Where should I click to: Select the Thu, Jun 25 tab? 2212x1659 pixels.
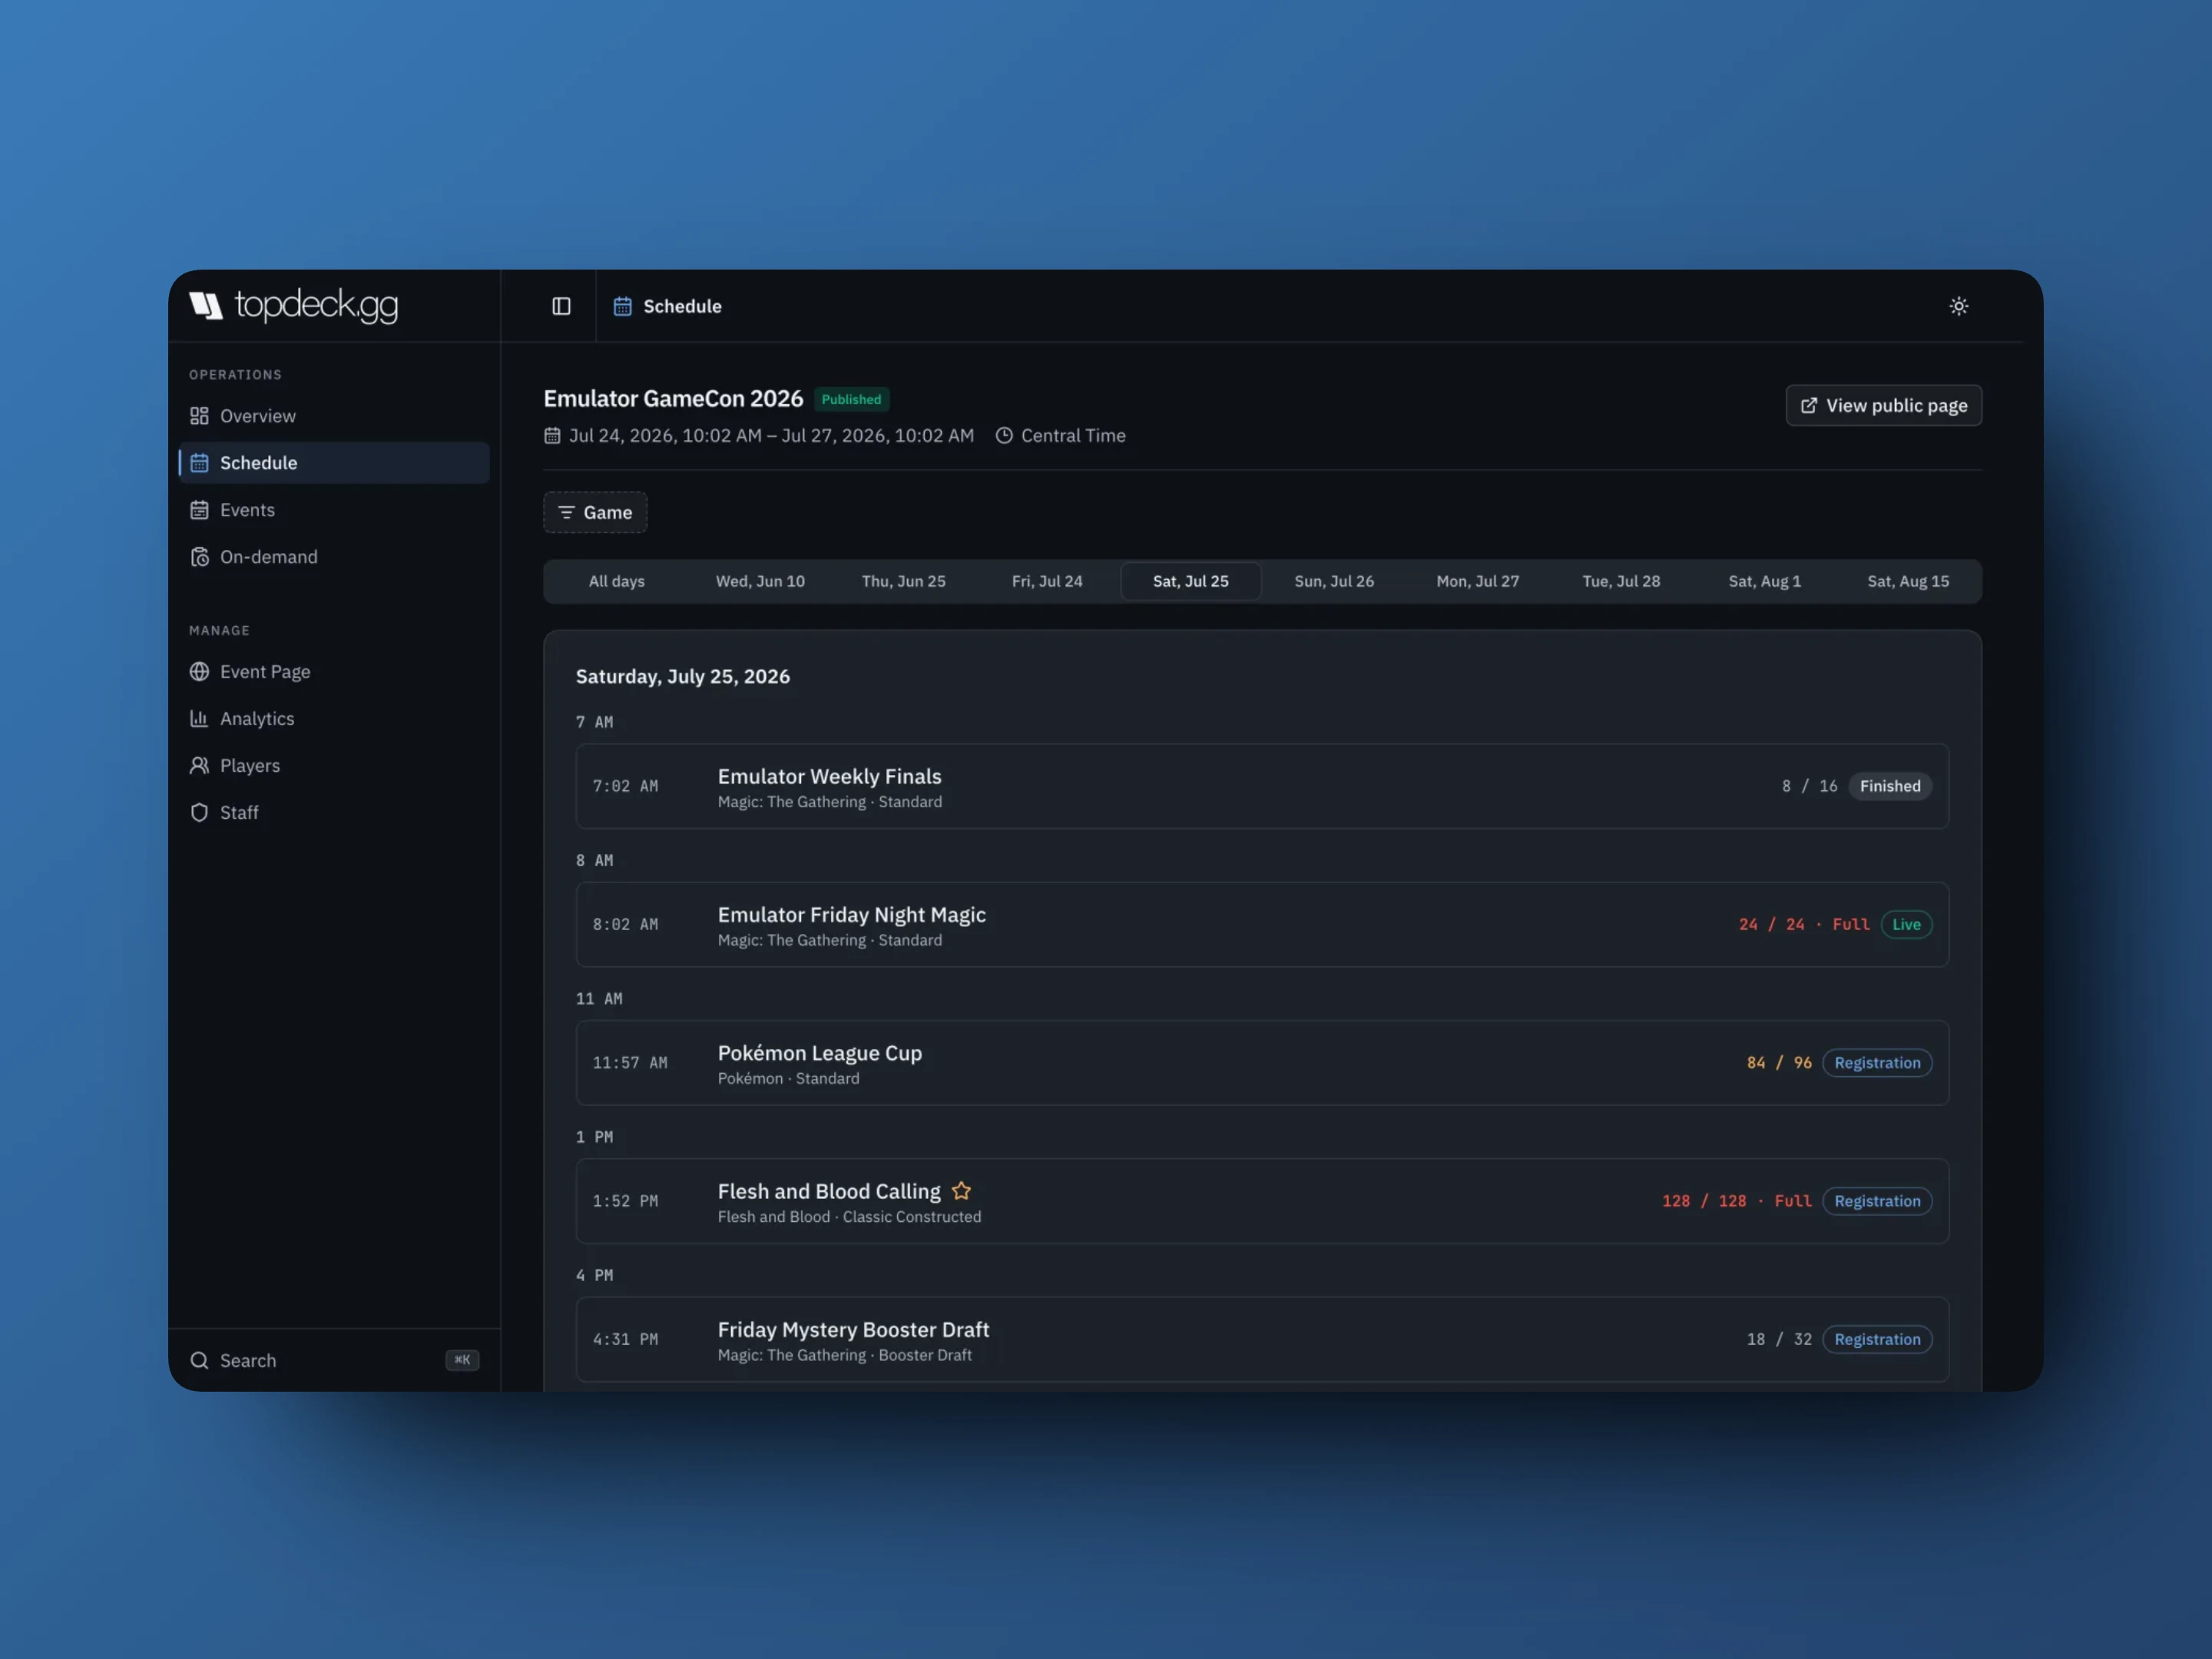click(x=903, y=581)
